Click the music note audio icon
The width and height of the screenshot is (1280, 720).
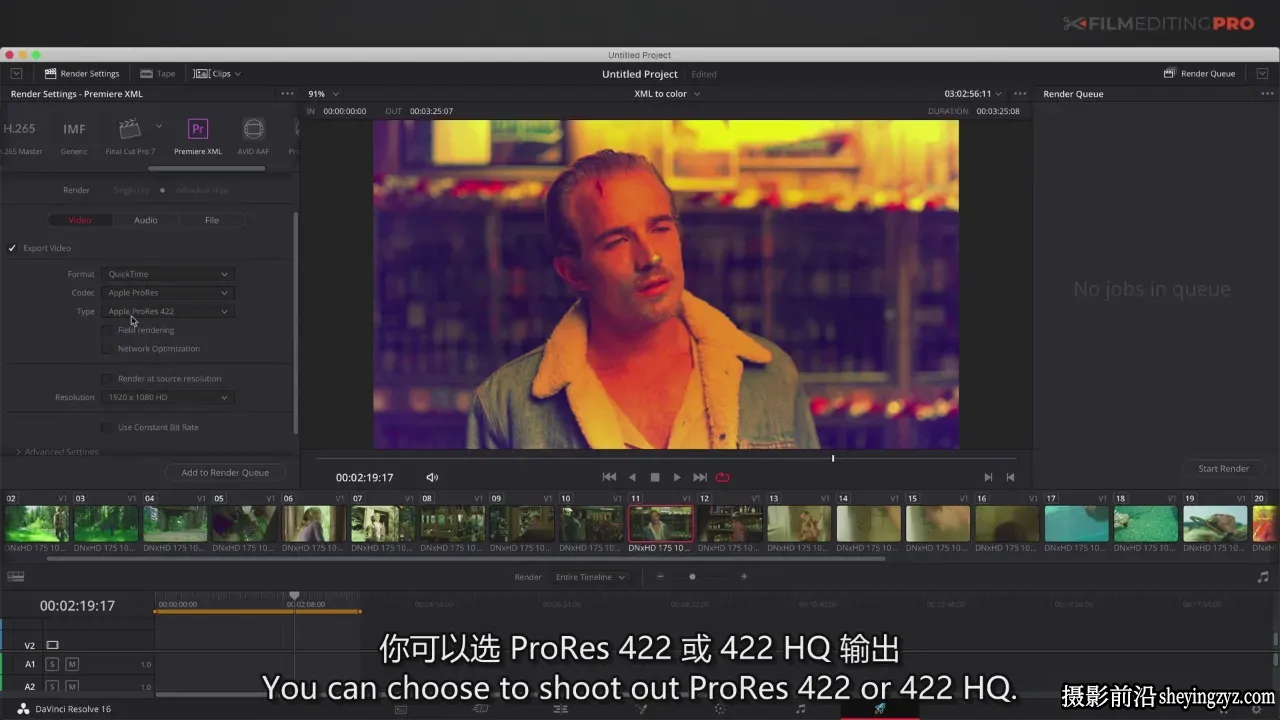[1263, 577]
